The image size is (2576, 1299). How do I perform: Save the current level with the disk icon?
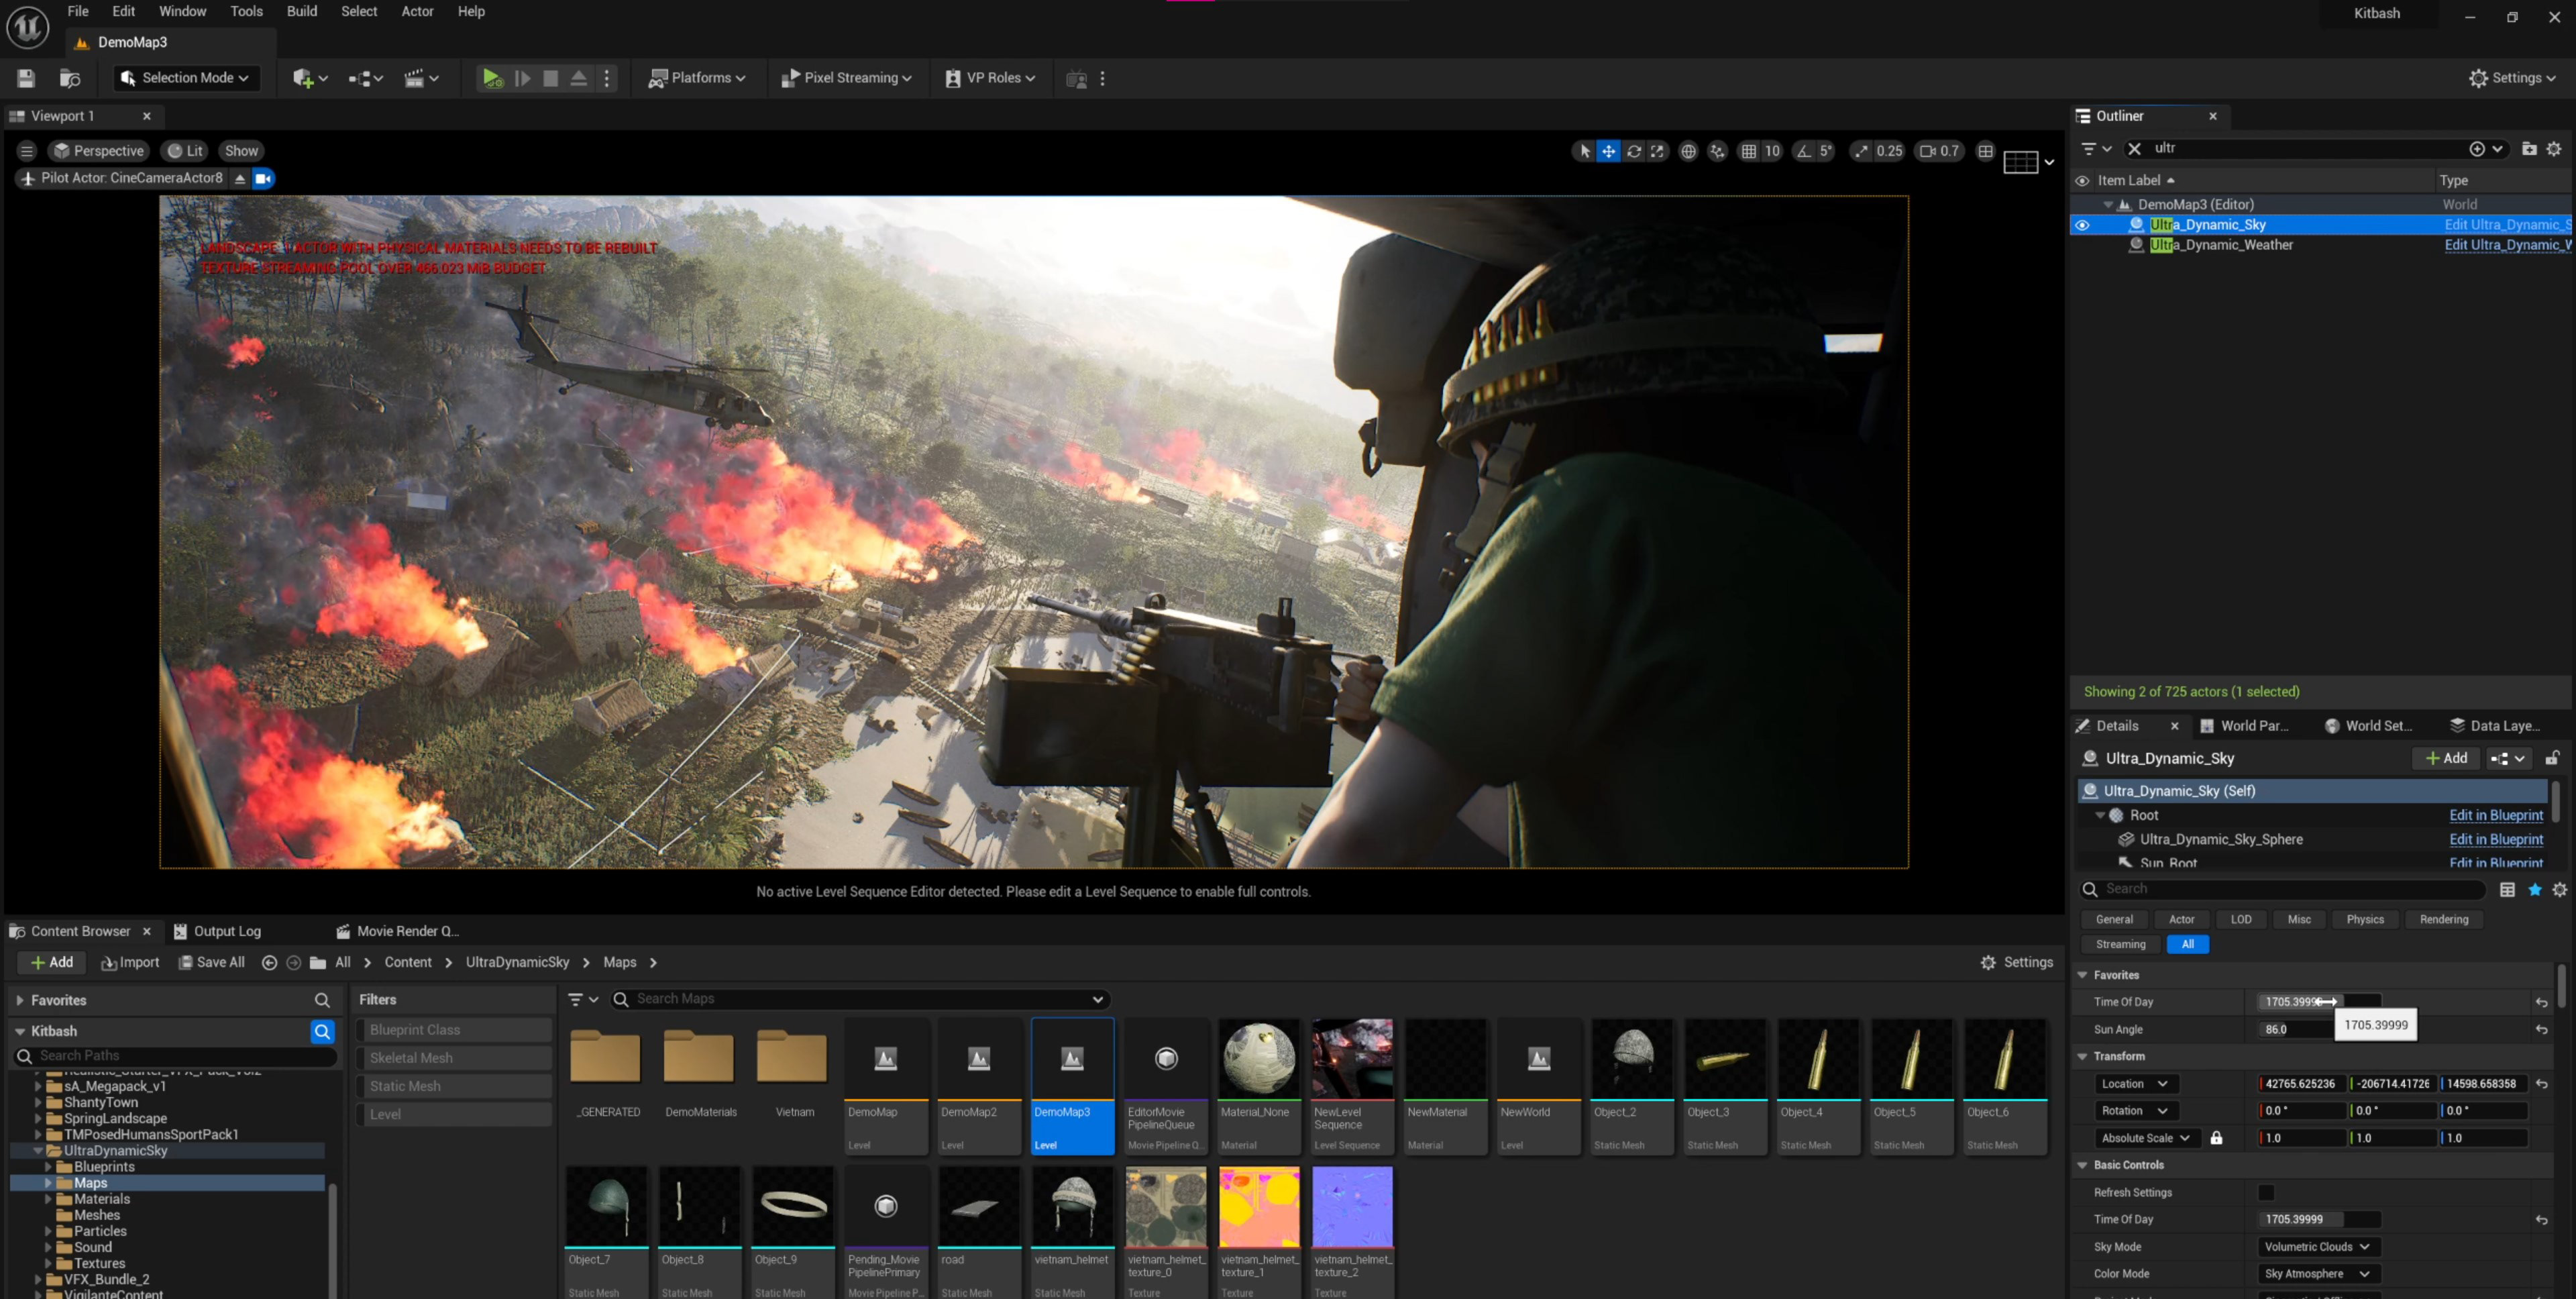[26, 78]
